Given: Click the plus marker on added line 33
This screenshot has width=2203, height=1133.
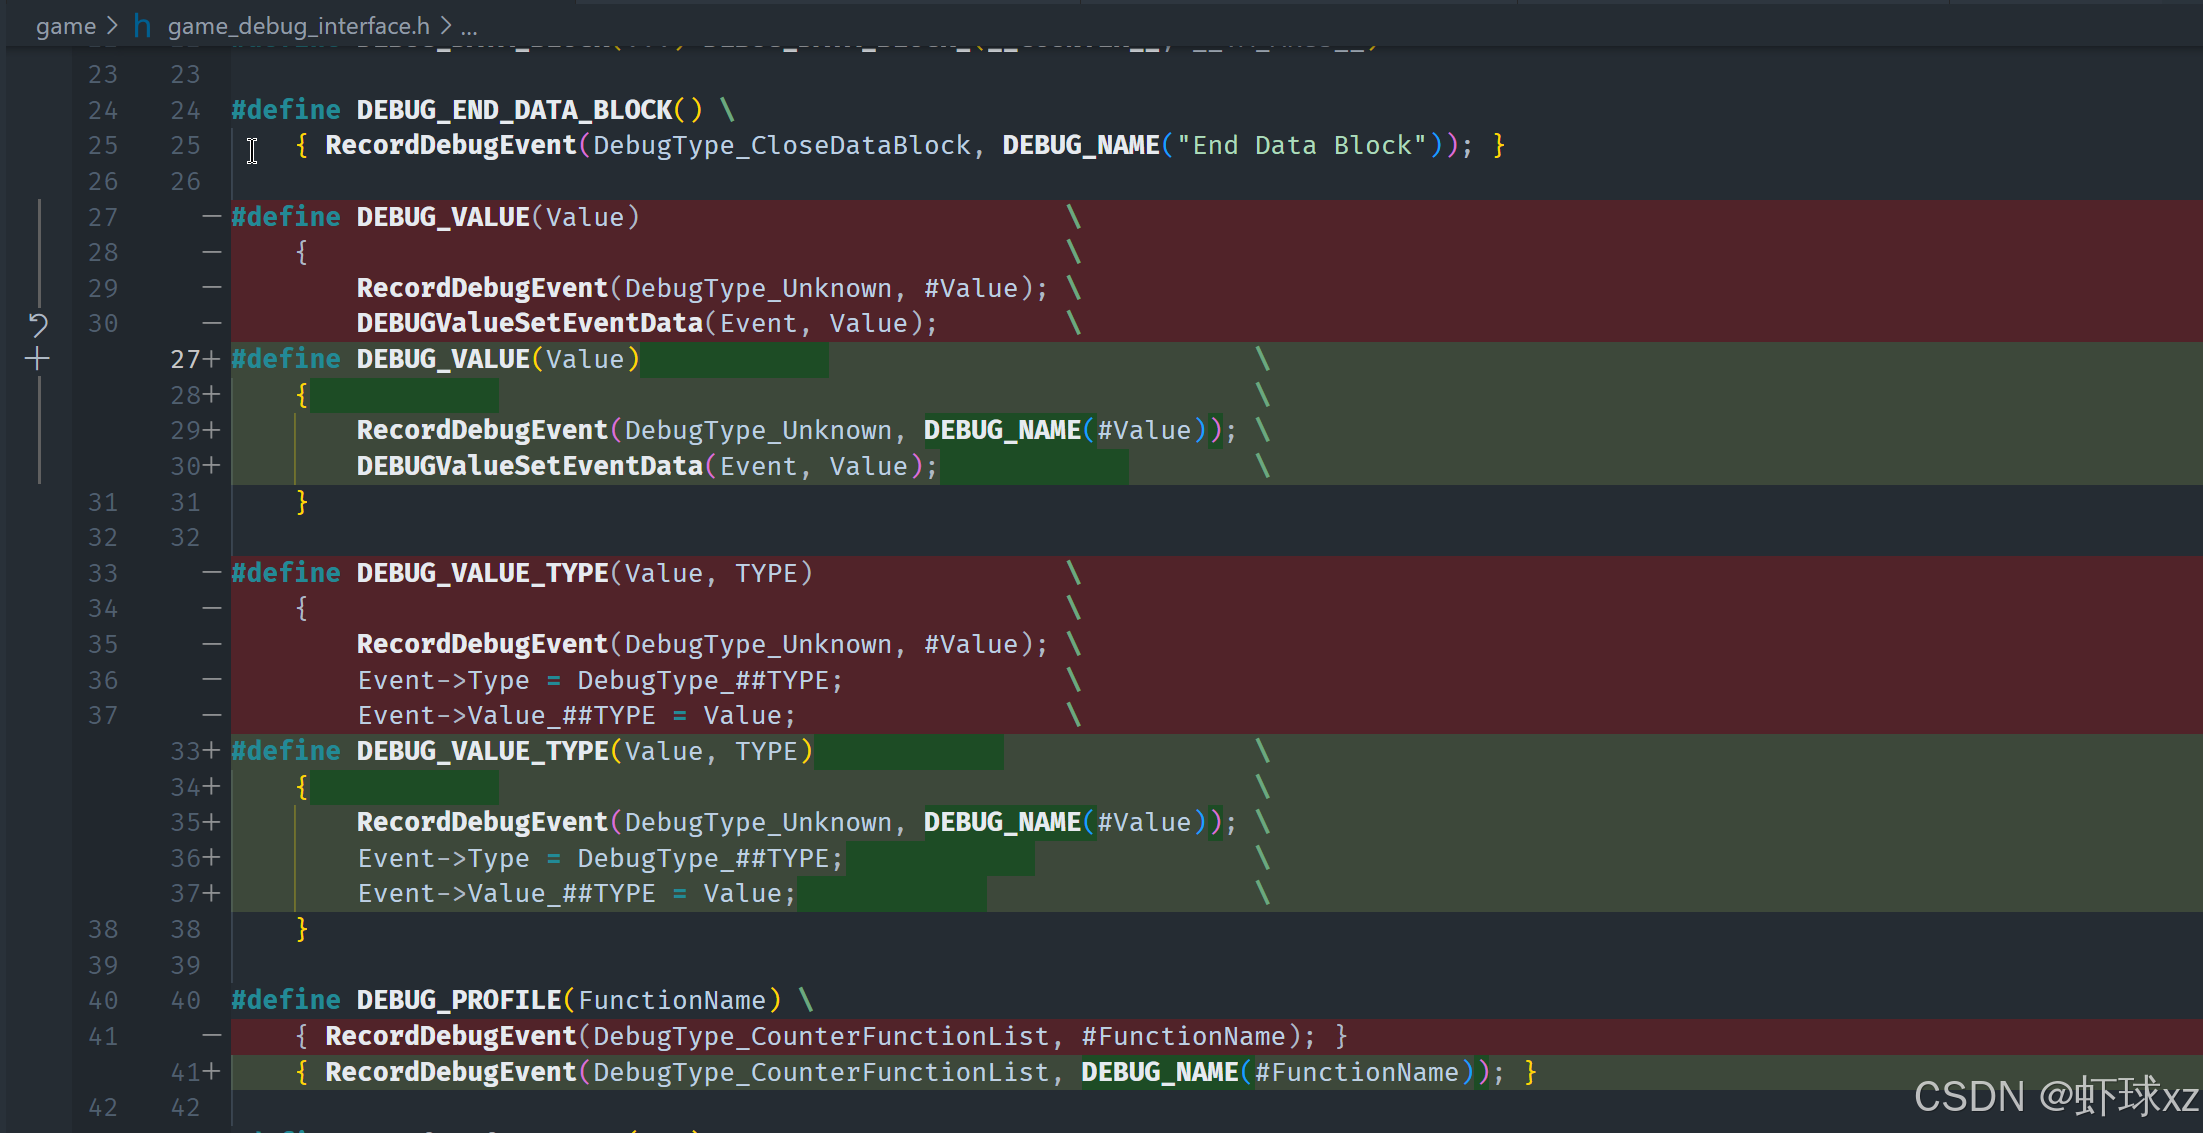Looking at the screenshot, I should [x=210, y=751].
